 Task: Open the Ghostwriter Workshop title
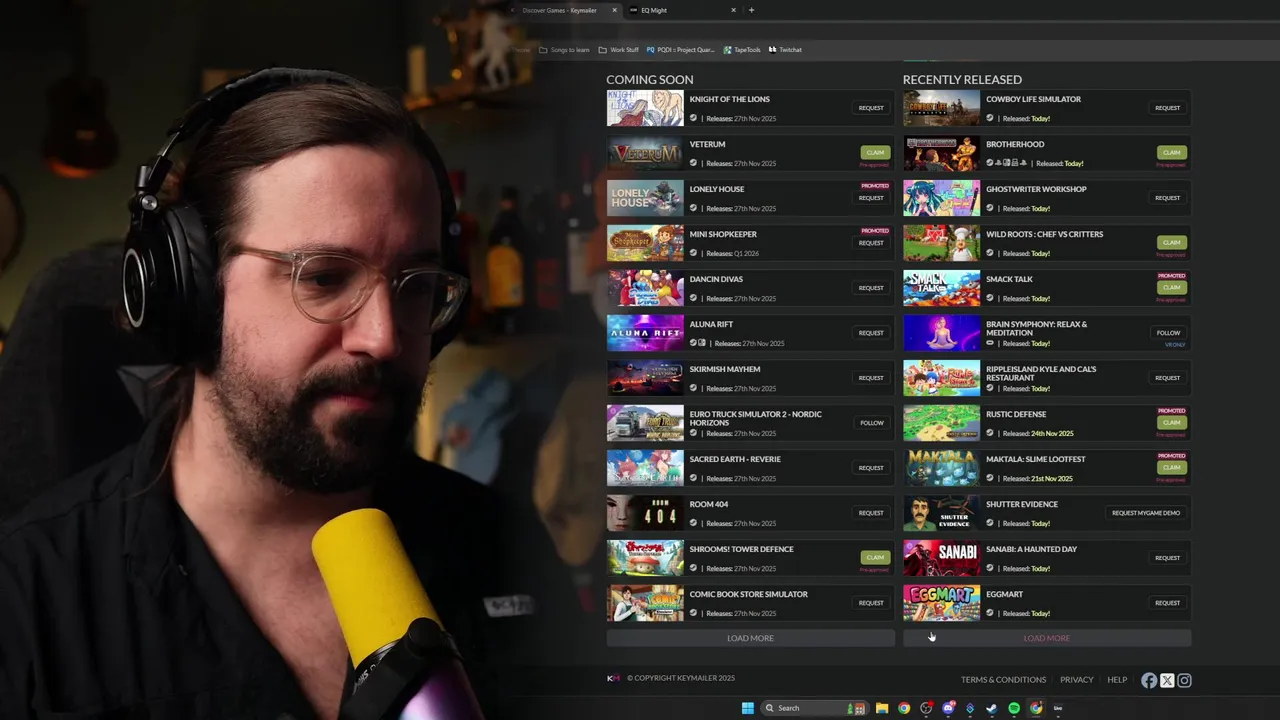click(1036, 189)
